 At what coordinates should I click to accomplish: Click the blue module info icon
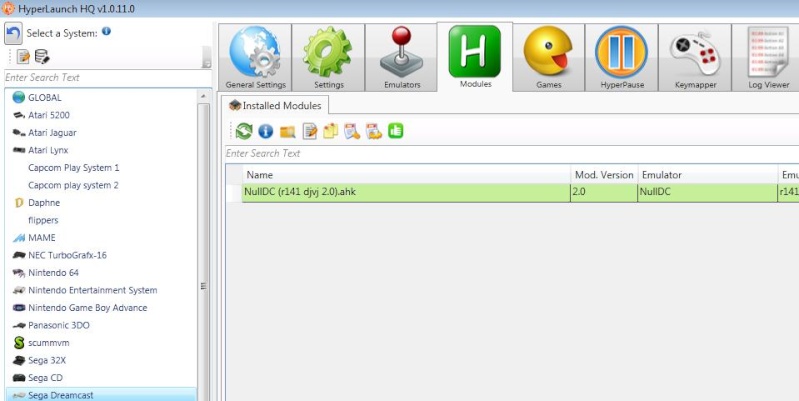[x=265, y=131]
